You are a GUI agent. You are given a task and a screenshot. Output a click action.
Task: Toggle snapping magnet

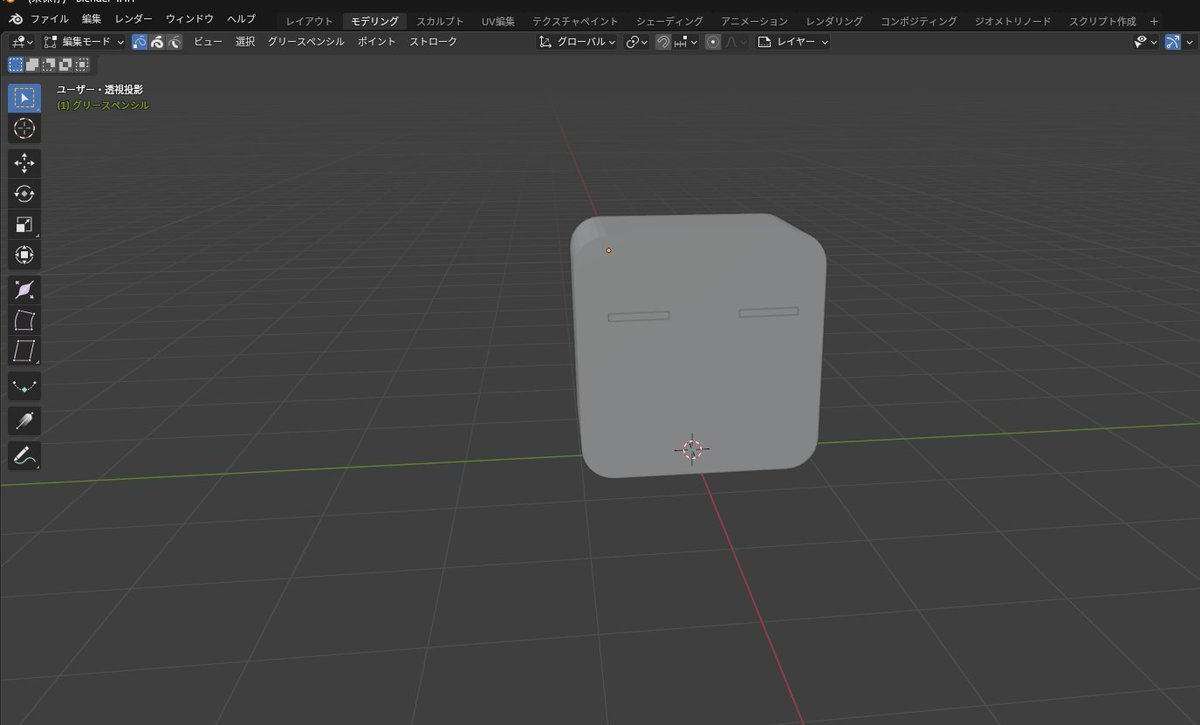pyautogui.click(x=662, y=42)
